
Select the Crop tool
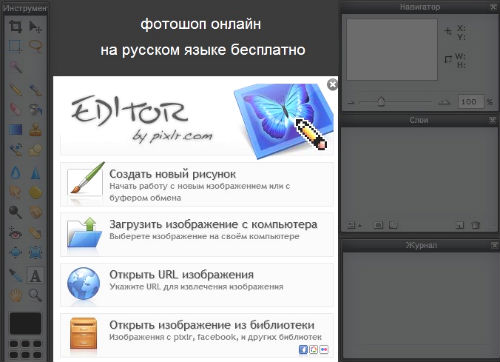[15, 26]
